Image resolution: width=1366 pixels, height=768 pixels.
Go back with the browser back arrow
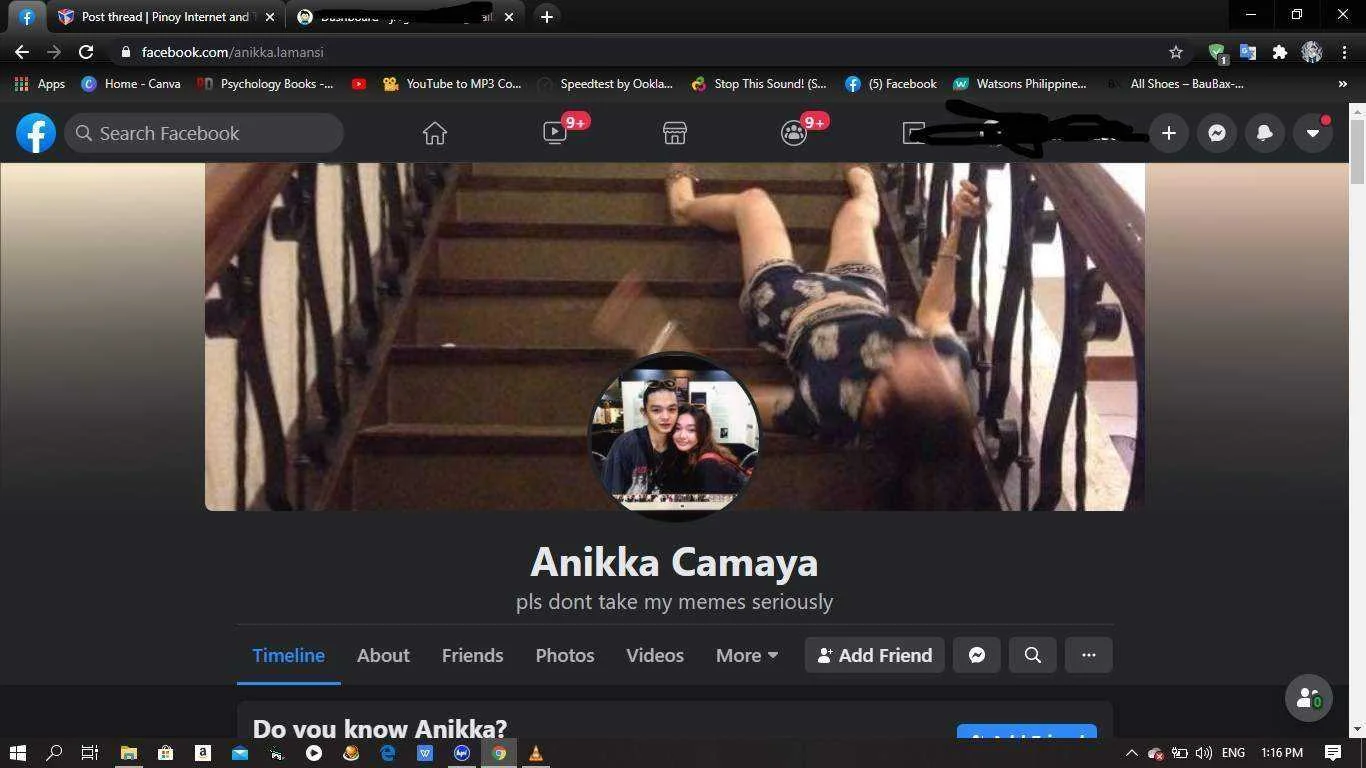(22, 52)
